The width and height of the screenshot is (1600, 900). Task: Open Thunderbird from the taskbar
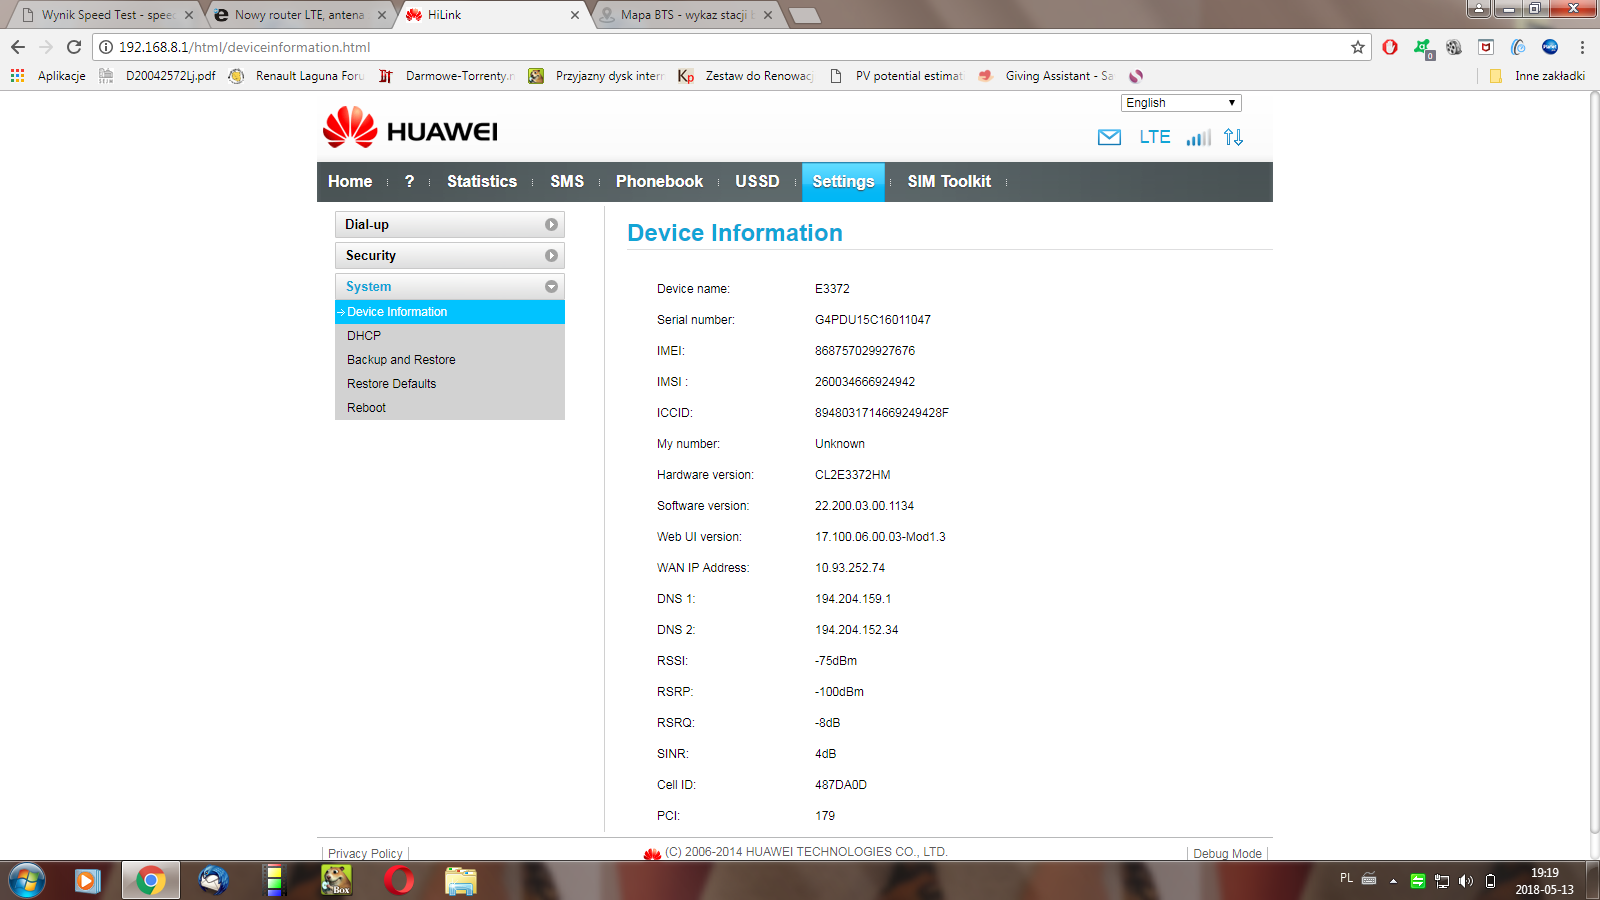[213, 881]
